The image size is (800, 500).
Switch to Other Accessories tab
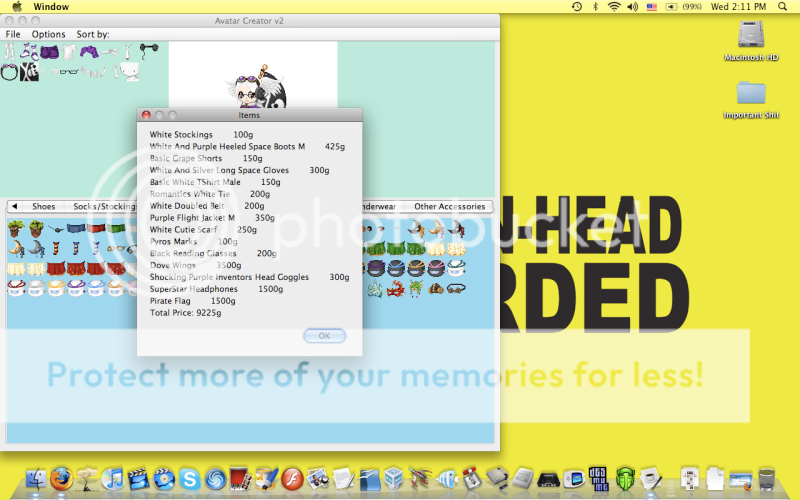(449, 207)
